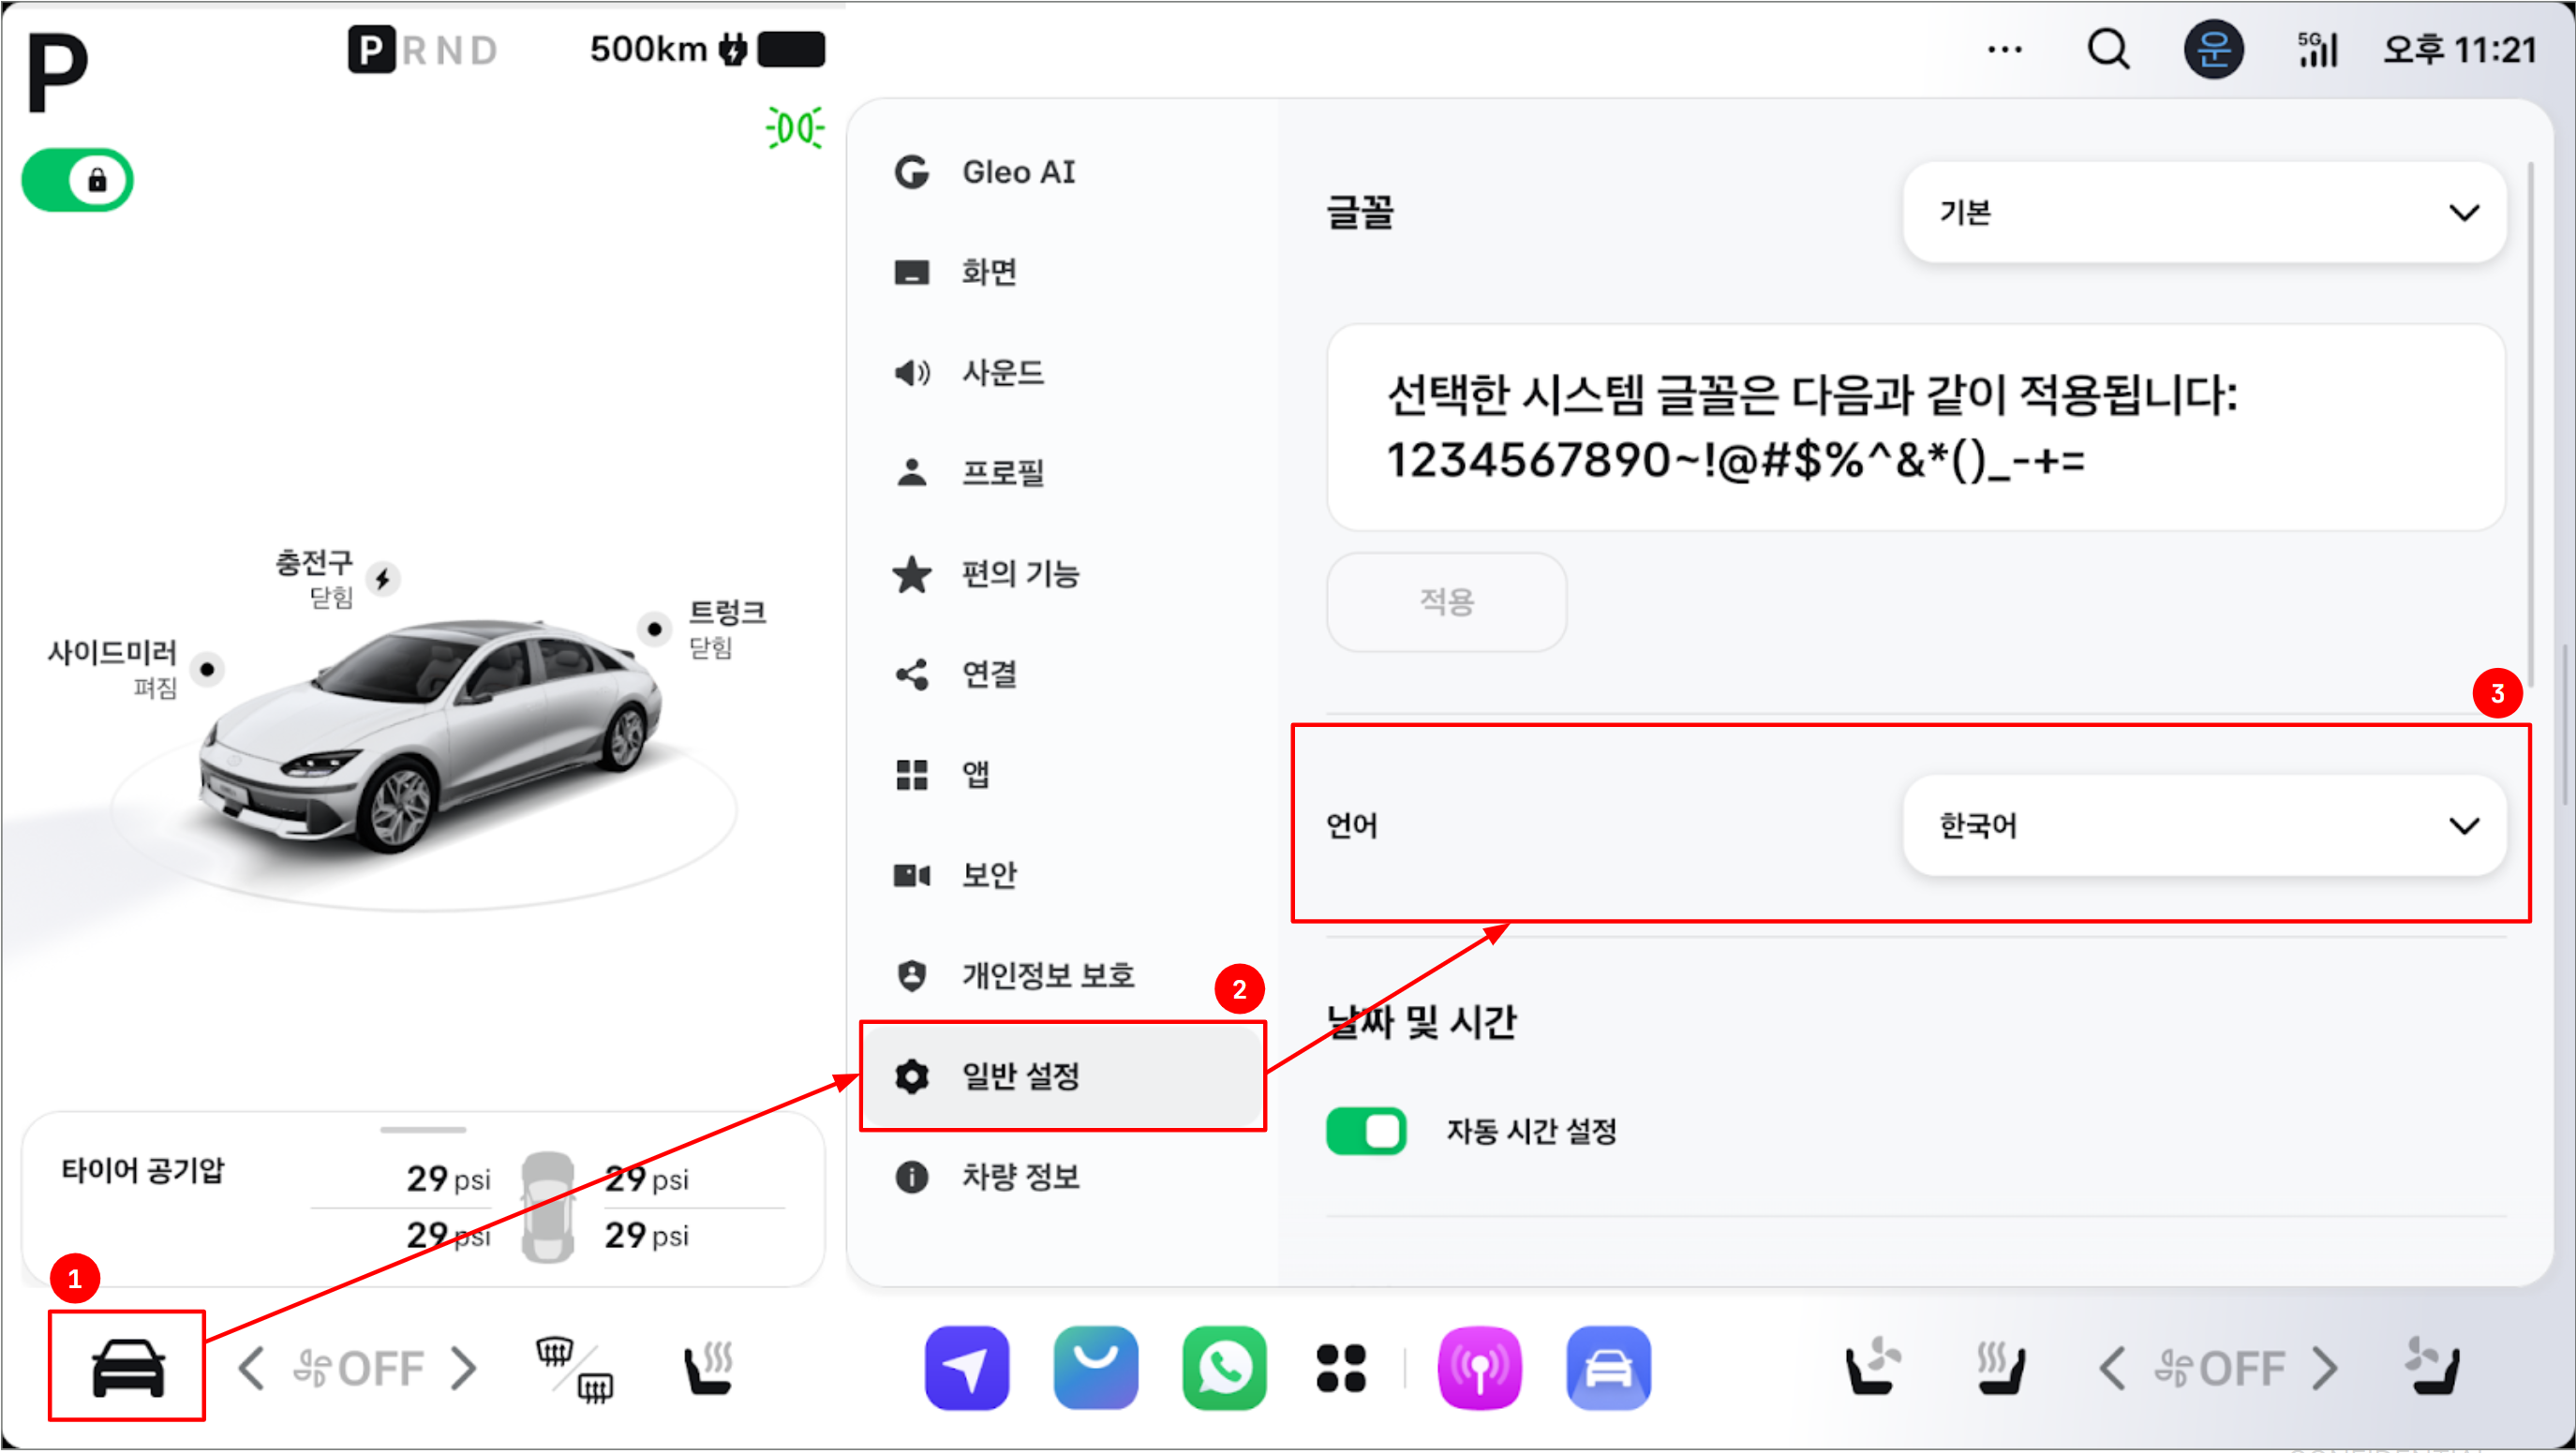
Task: Select the 화면 display menu
Action: [x=988, y=272]
